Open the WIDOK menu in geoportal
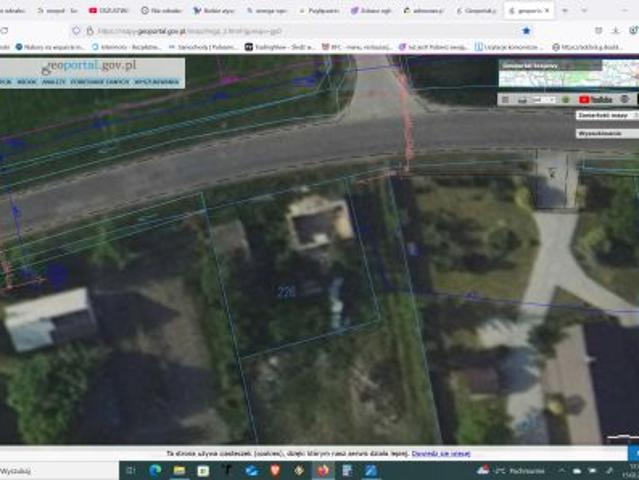The height and width of the screenshot is (480, 639). 26,82
